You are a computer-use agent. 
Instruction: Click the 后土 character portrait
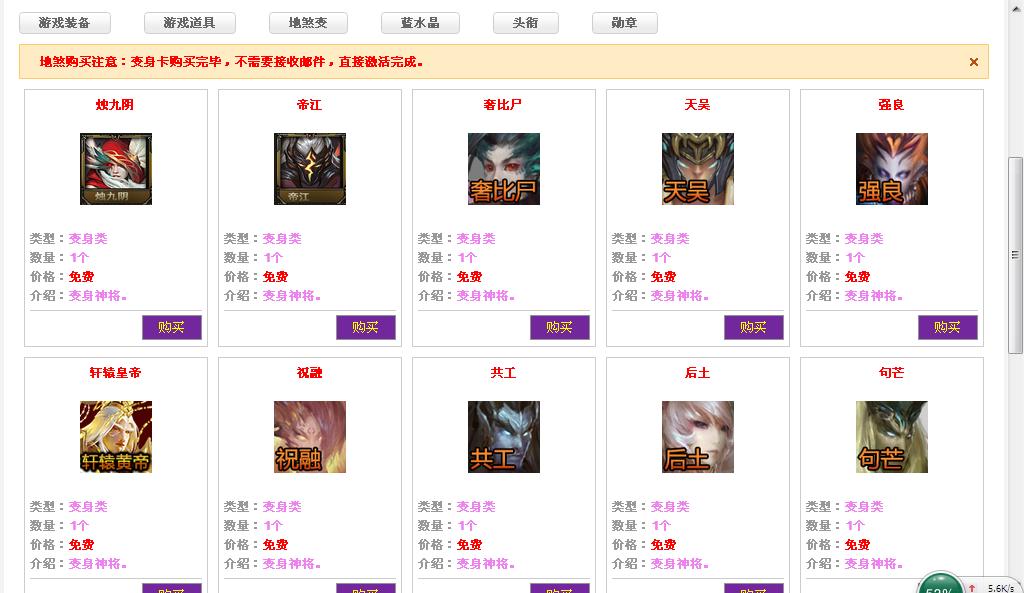click(697, 437)
